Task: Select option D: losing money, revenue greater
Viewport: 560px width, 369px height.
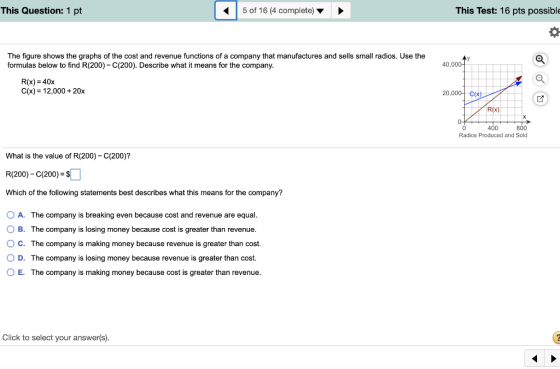Action: coord(11,258)
